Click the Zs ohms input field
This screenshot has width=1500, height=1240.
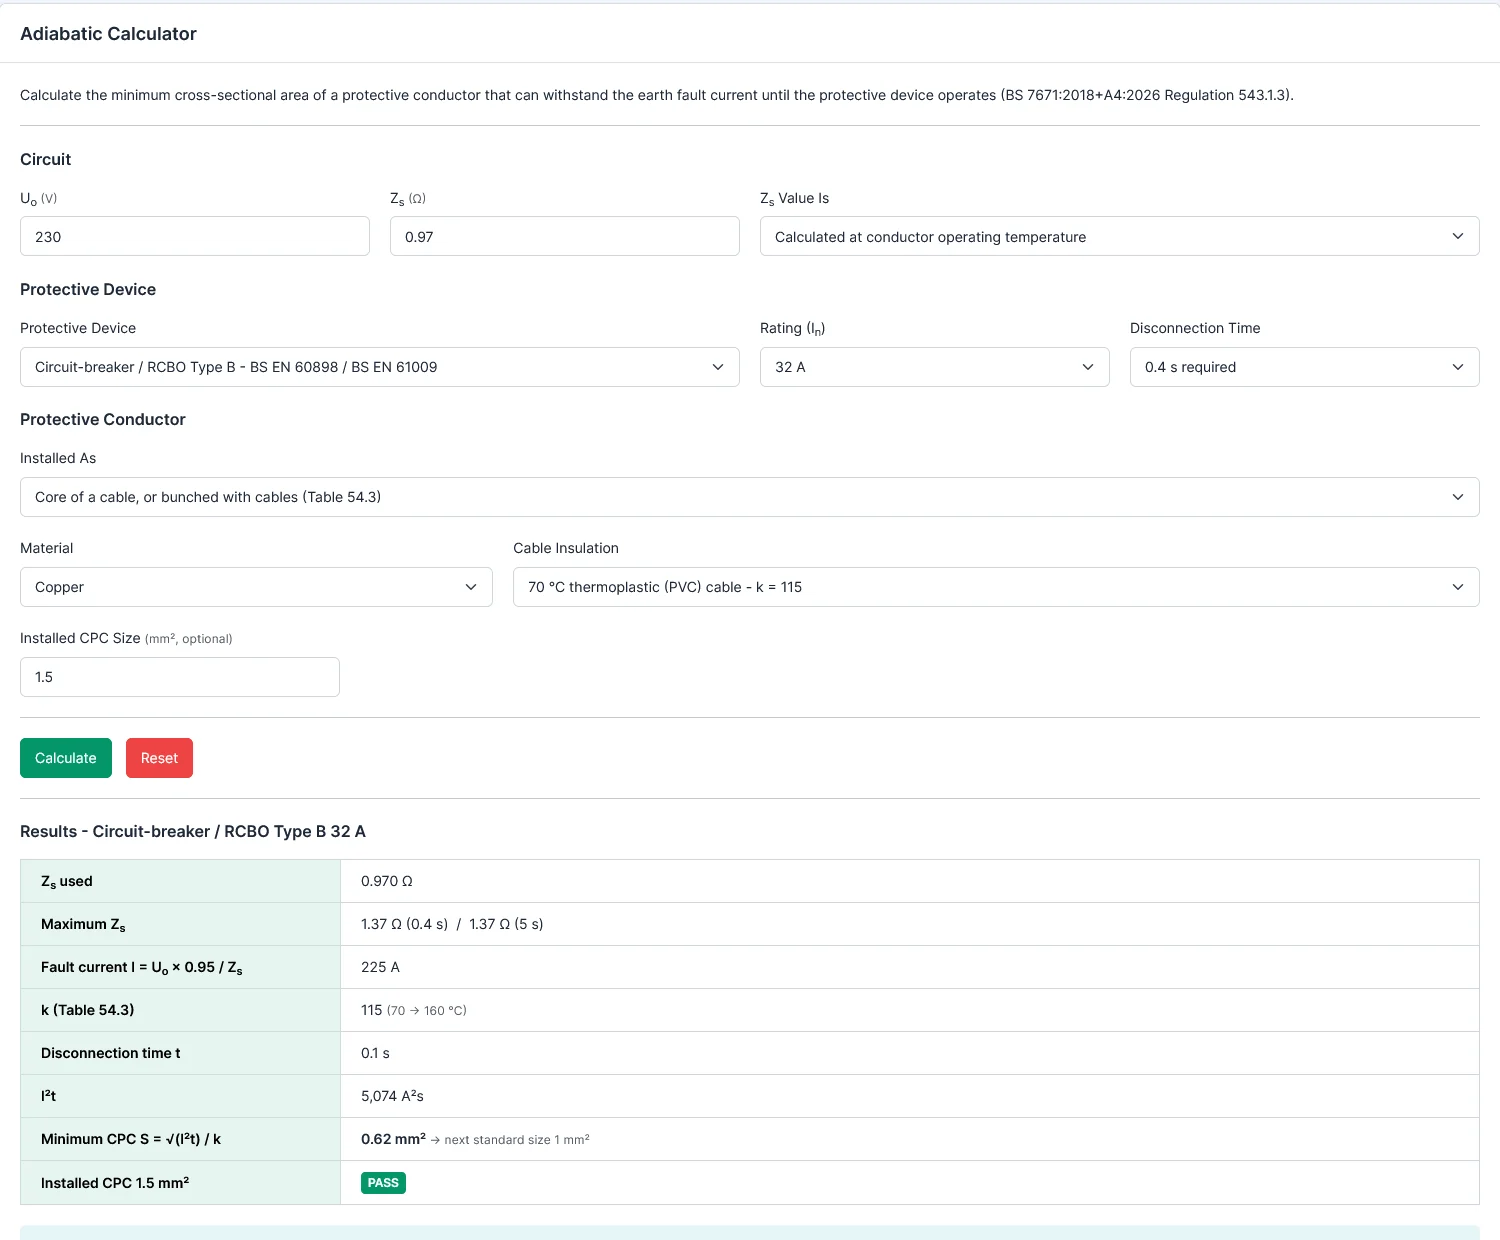(565, 237)
